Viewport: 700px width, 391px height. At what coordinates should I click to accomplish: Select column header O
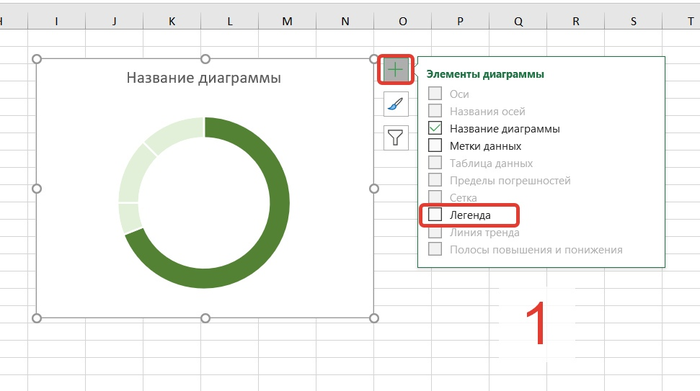[403, 21]
